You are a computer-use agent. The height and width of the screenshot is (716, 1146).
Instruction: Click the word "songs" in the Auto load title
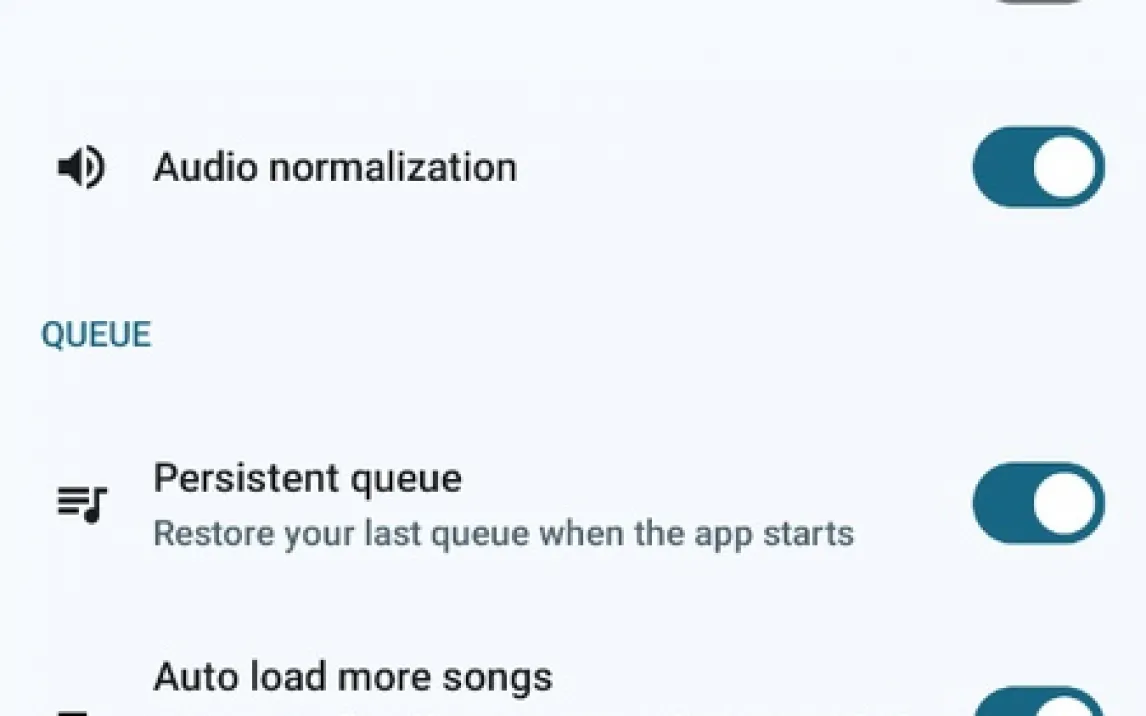[498, 678]
